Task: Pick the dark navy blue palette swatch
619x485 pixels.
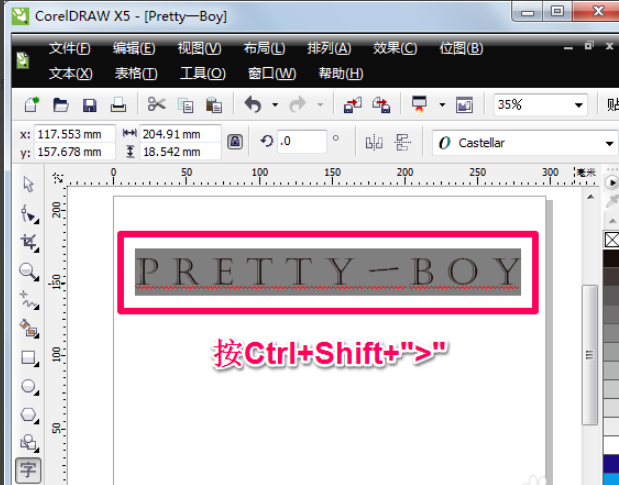Action: (x=611, y=463)
